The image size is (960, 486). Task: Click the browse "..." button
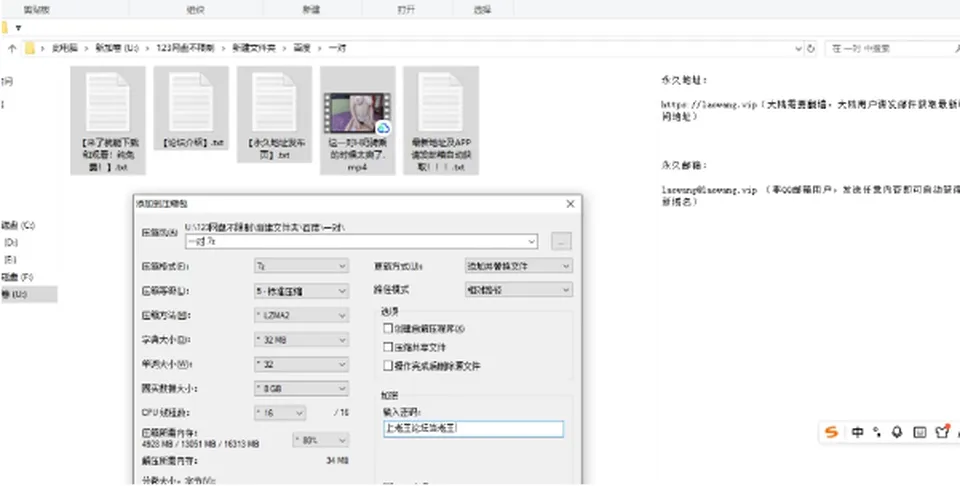(x=561, y=242)
